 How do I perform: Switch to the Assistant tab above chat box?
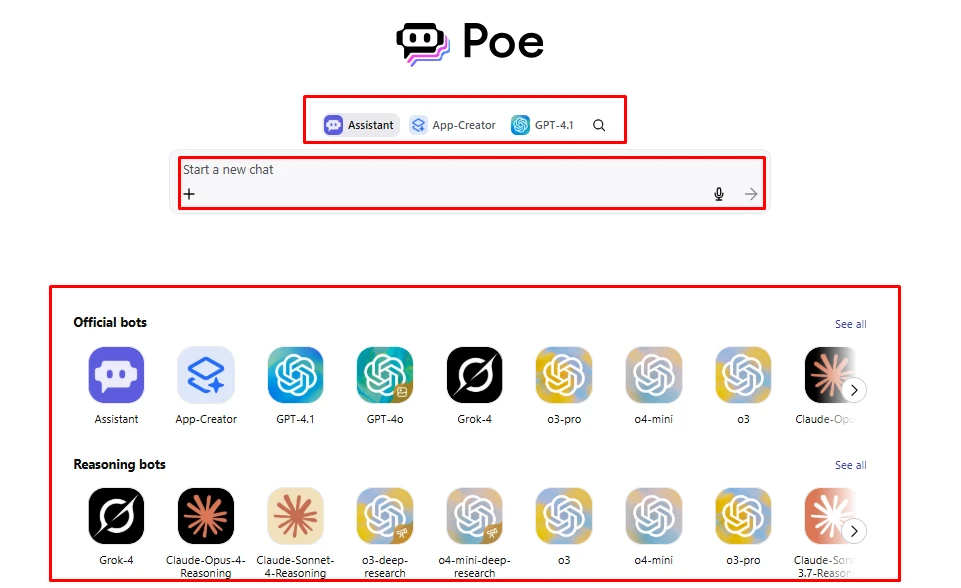(x=359, y=125)
